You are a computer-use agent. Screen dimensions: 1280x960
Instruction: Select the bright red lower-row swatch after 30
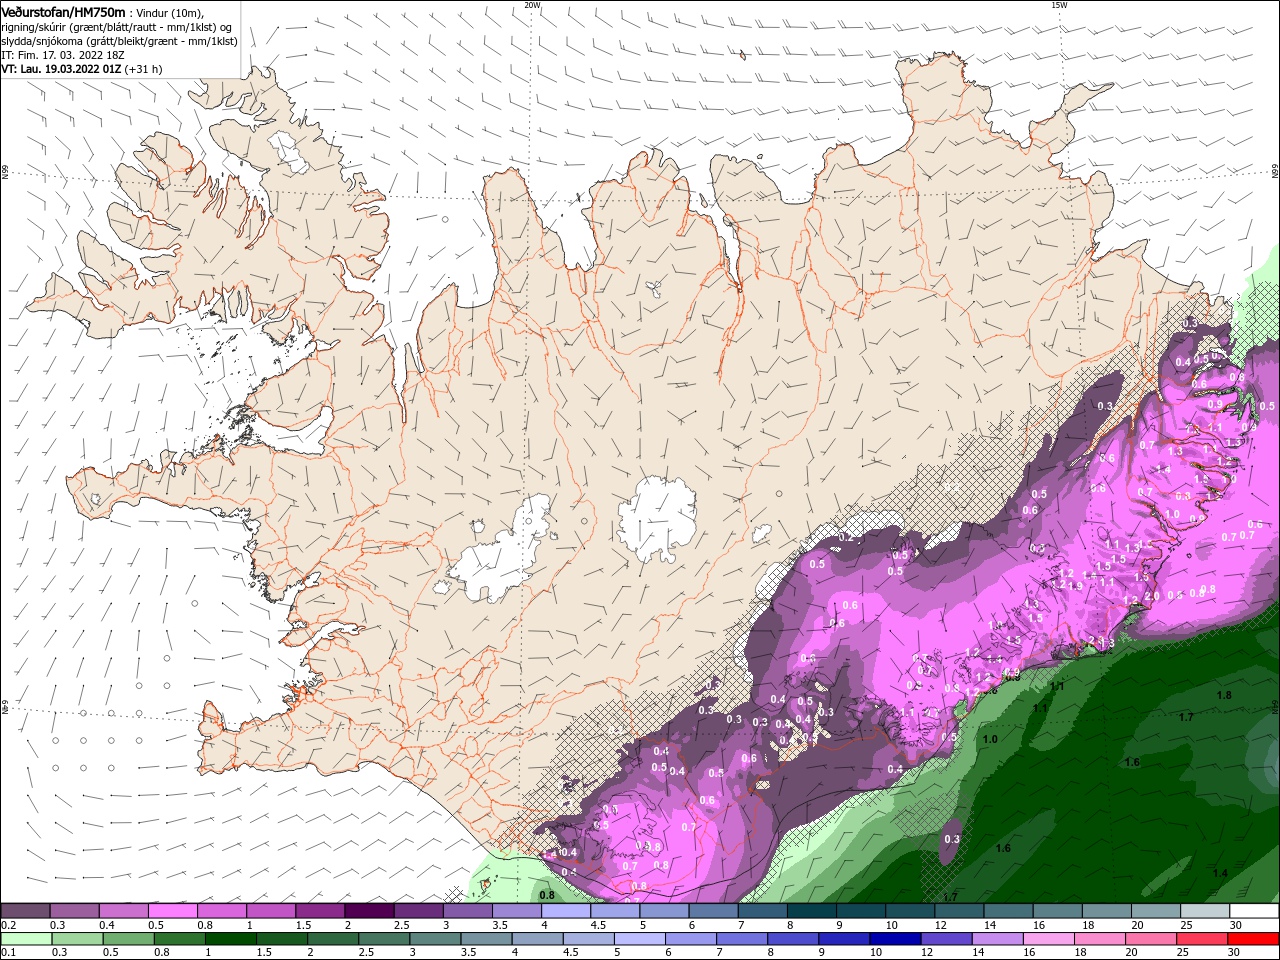click(1252, 939)
